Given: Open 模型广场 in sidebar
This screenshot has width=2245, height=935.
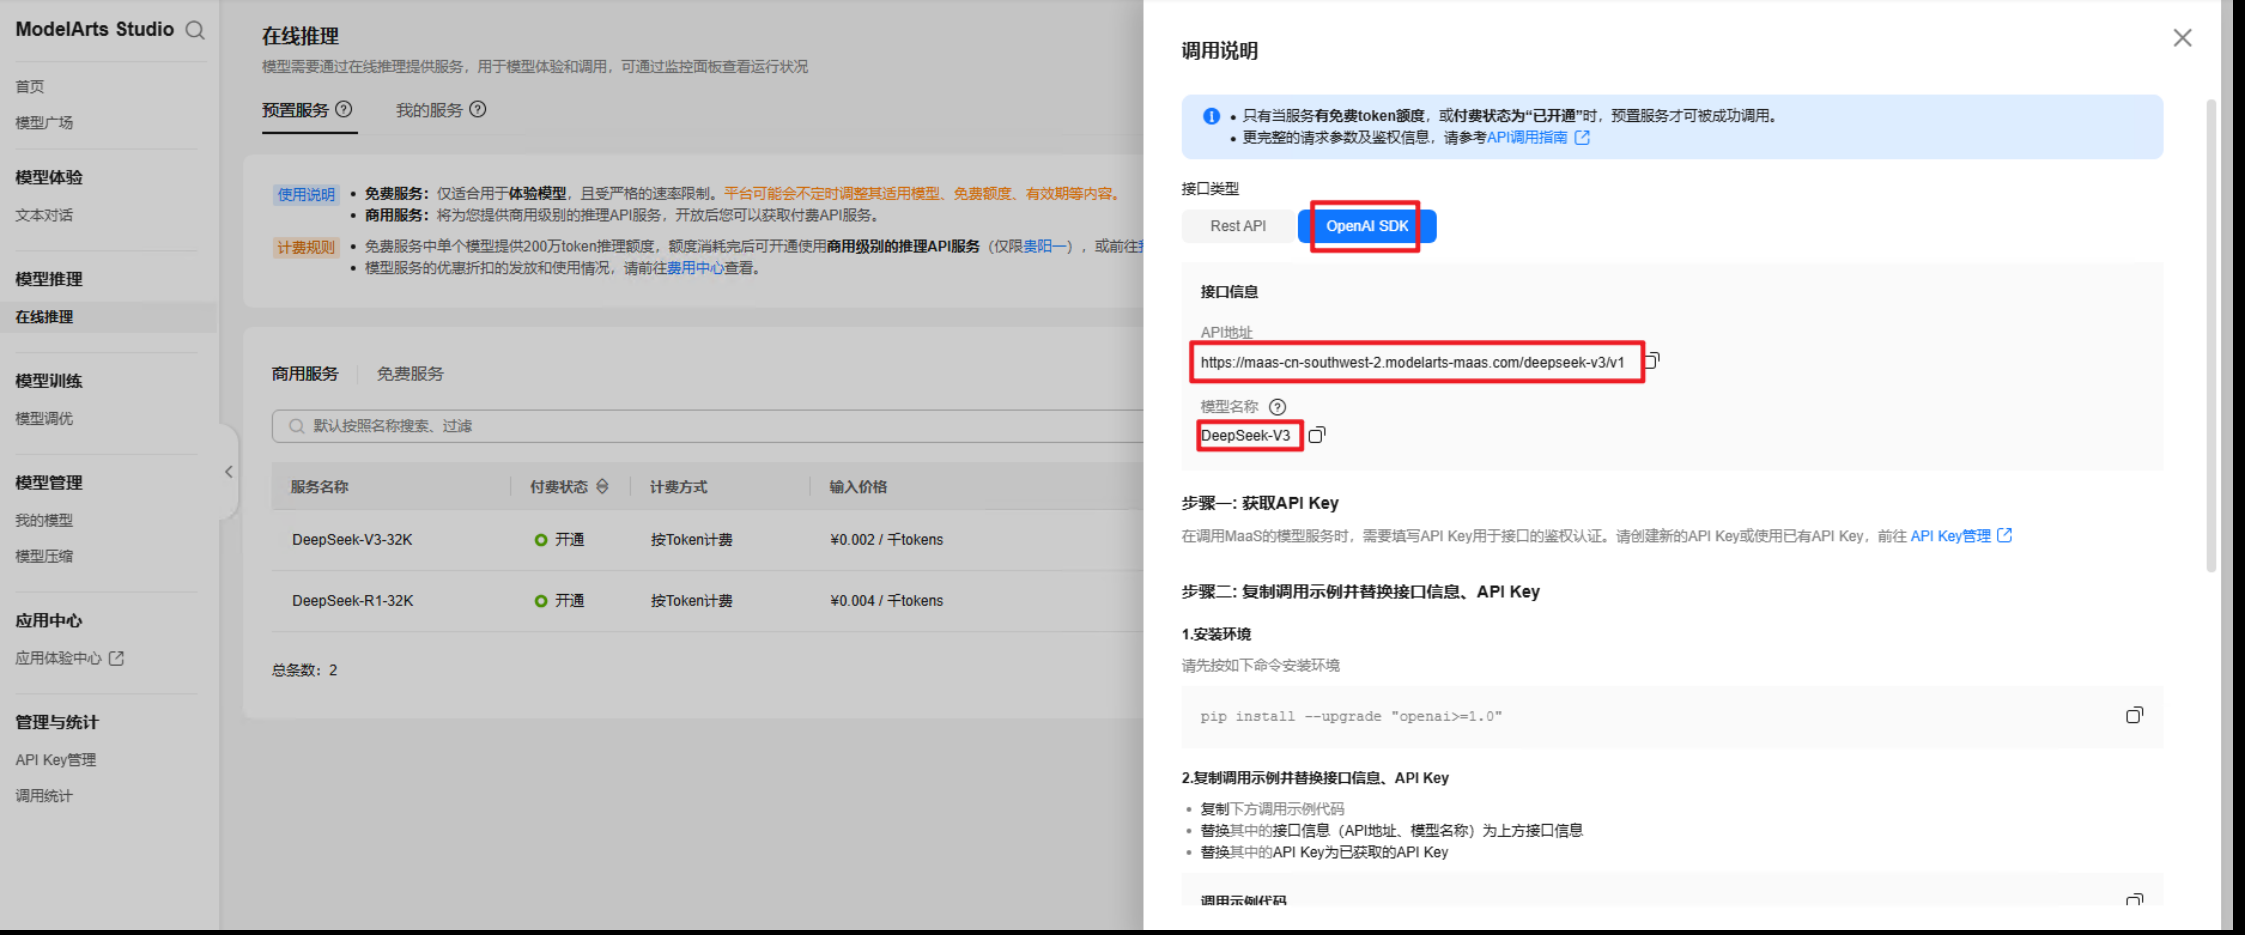Looking at the screenshot, I should [x=44, y=123].
